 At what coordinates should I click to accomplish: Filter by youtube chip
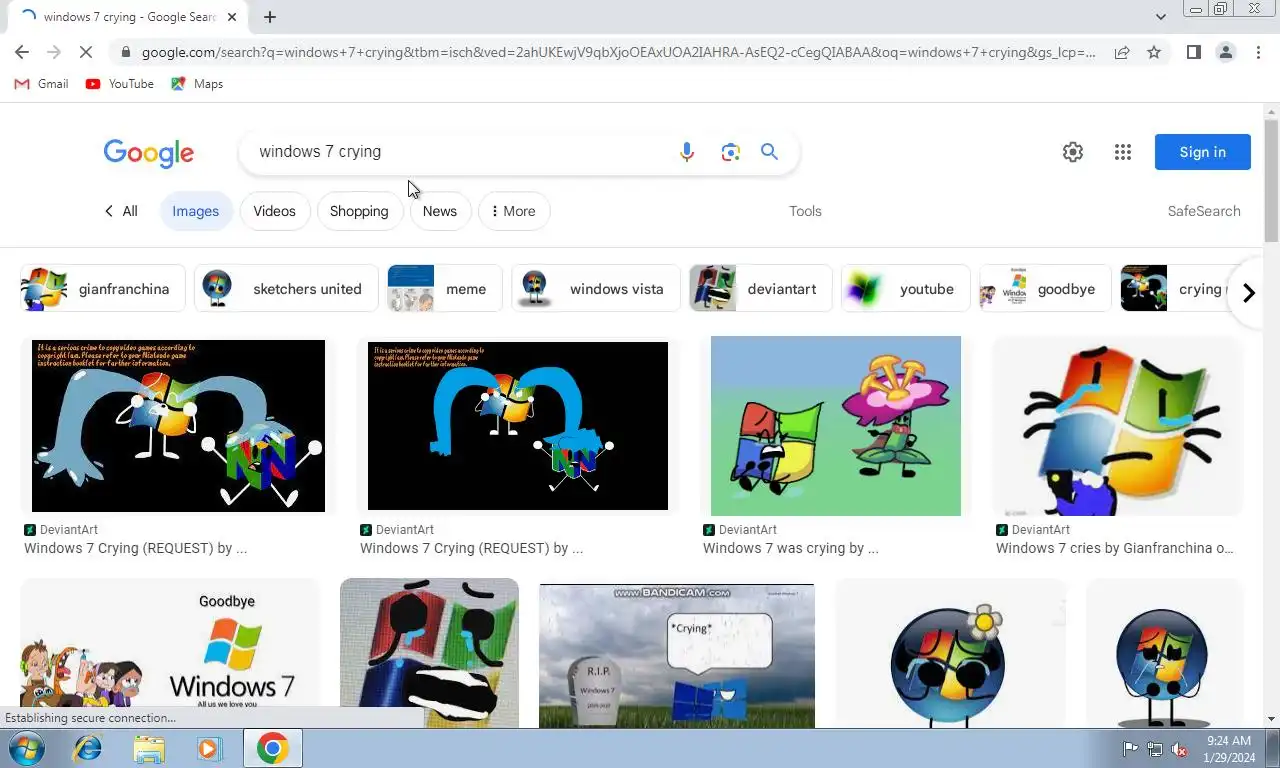coord(906,289)
